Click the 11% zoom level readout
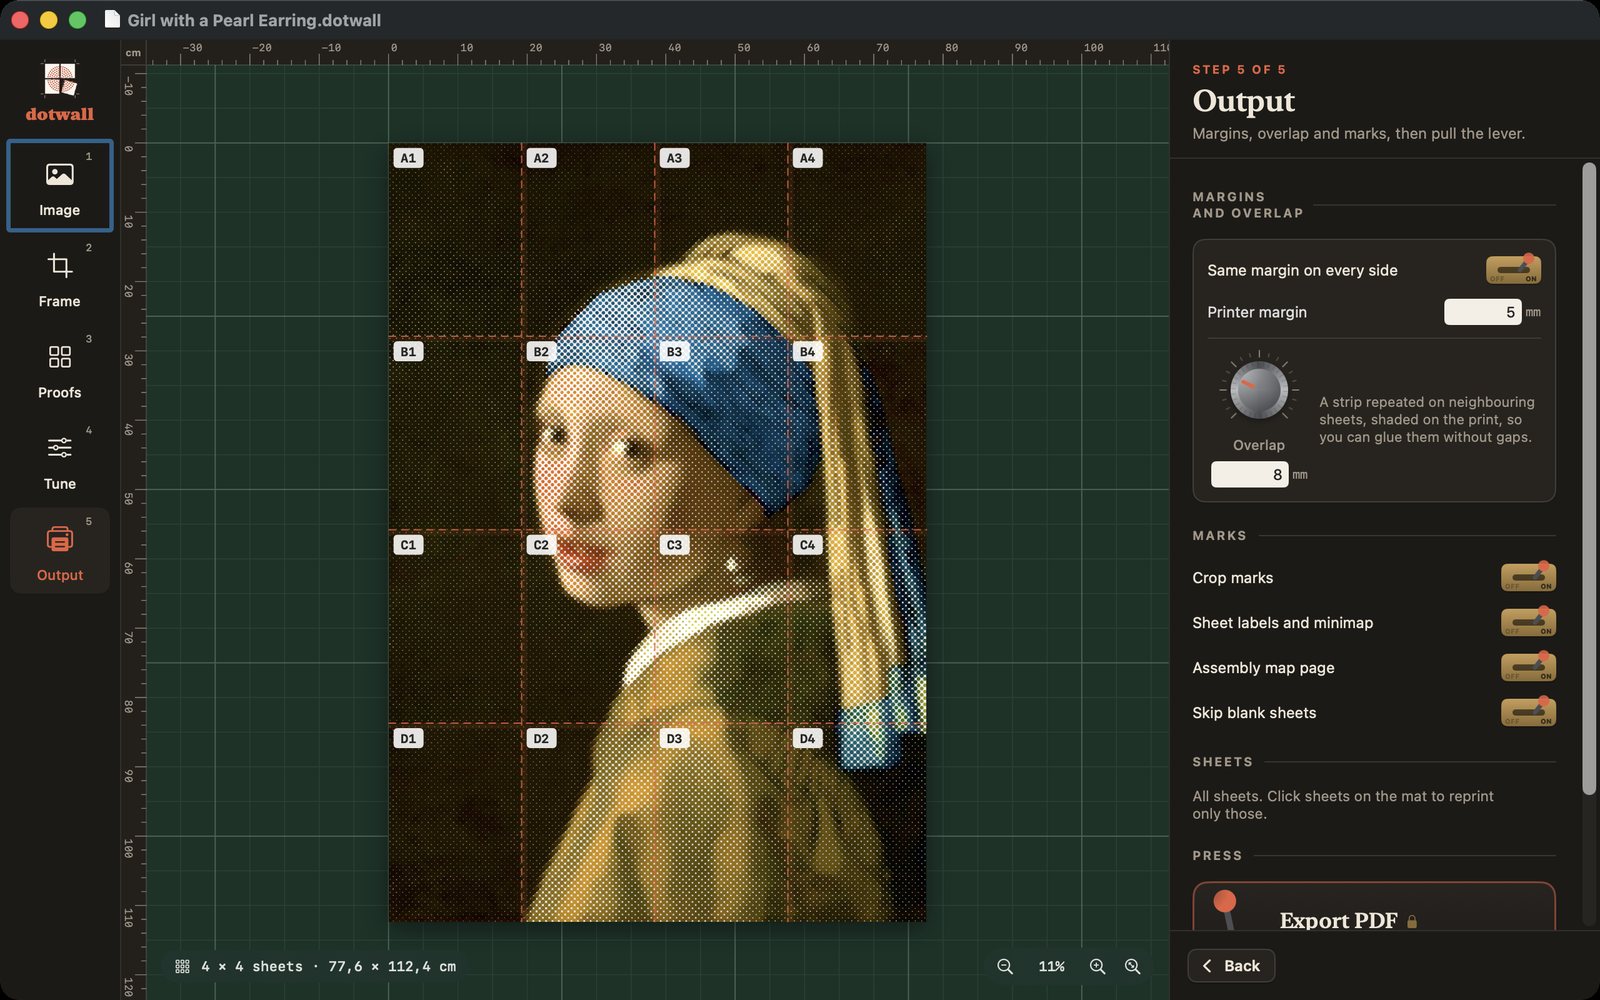Image resolution: width=1600 pixels, height=1000 pixels. click(x=1051, y=966)
